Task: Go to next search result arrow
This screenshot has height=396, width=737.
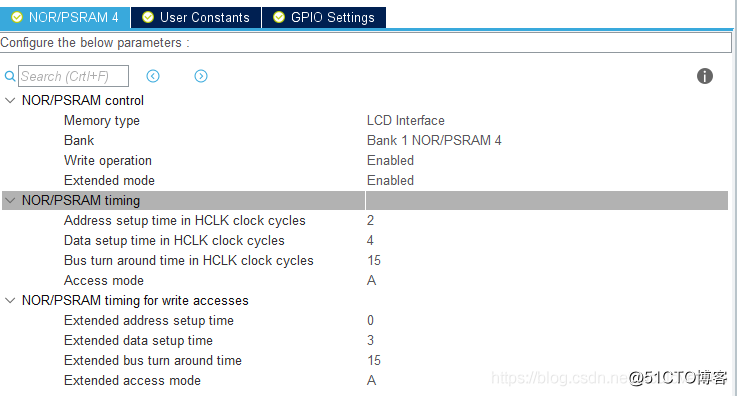Action: [201, 76]
